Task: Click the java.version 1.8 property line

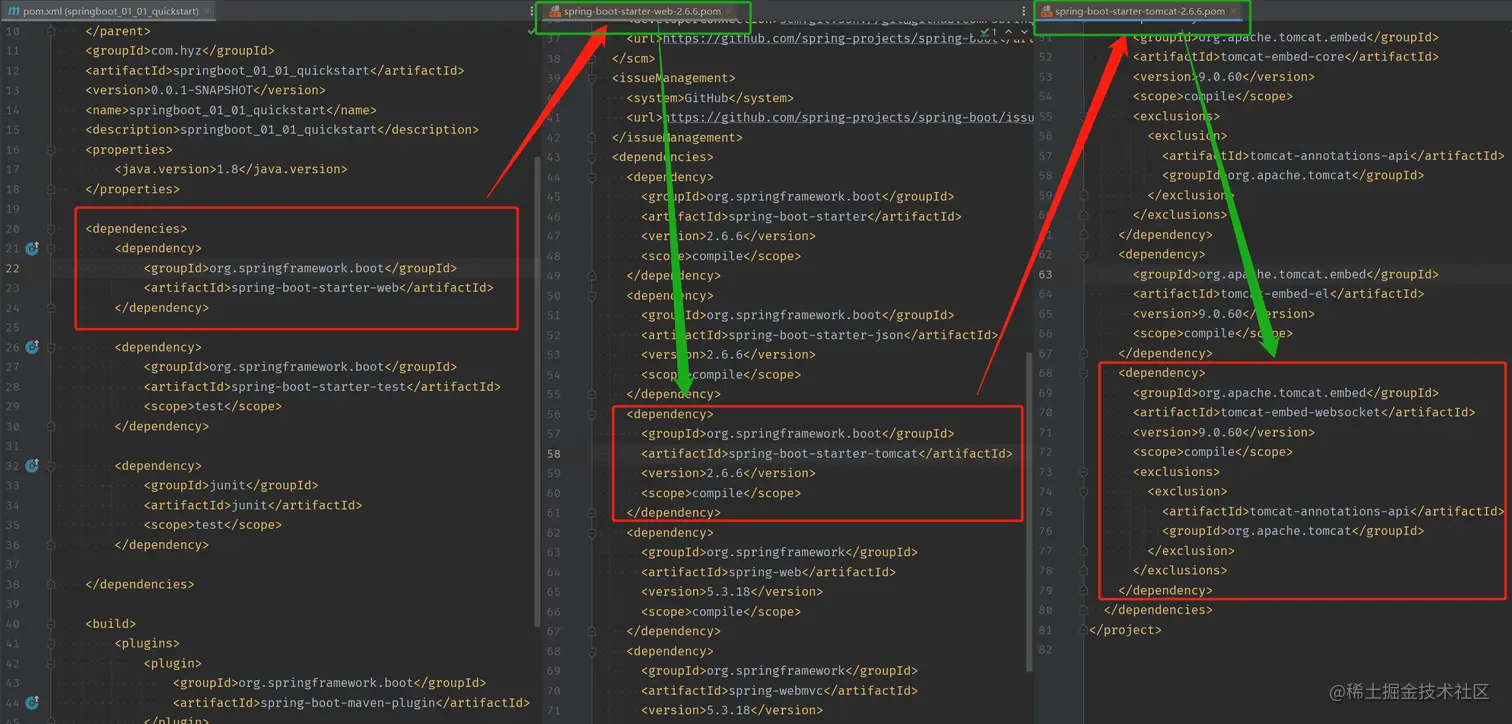Action: 231,169
